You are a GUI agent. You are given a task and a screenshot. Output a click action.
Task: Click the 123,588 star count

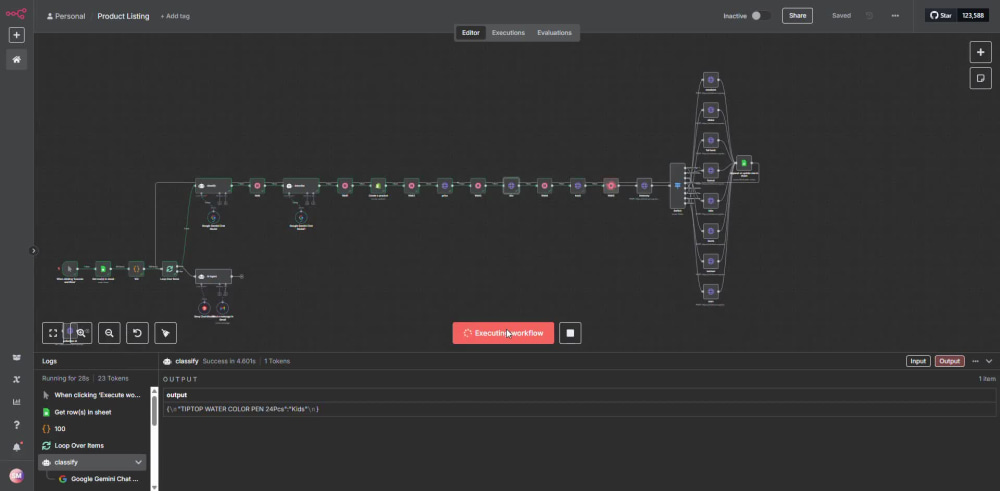pos(973,15)
